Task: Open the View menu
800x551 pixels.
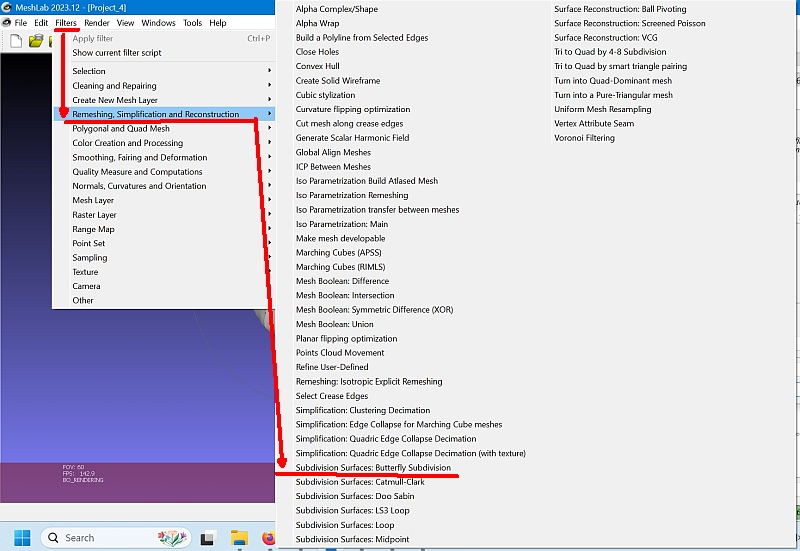Action: pos(125,23)
